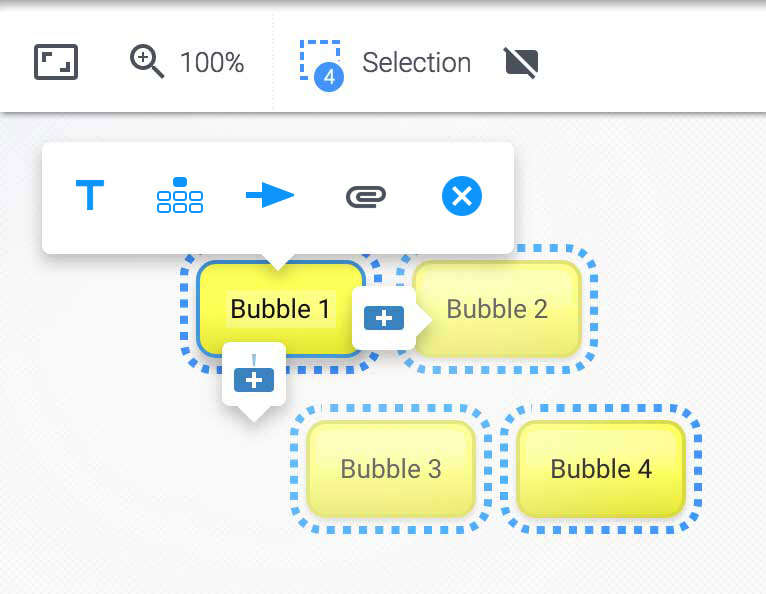Toggle the crossed-out presentation mode icon
The image size is (766, 594).
point(521,63)
